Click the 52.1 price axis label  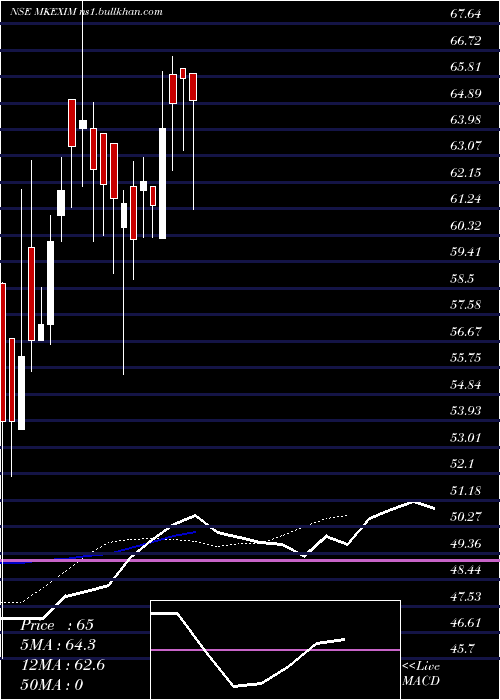pos(462,464)
